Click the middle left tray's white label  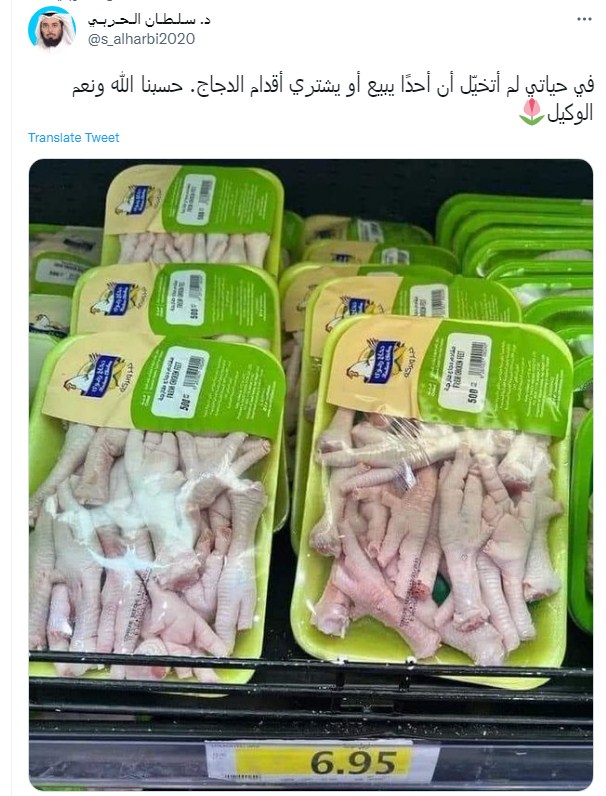pyautogui.click(x=186, y=297)
